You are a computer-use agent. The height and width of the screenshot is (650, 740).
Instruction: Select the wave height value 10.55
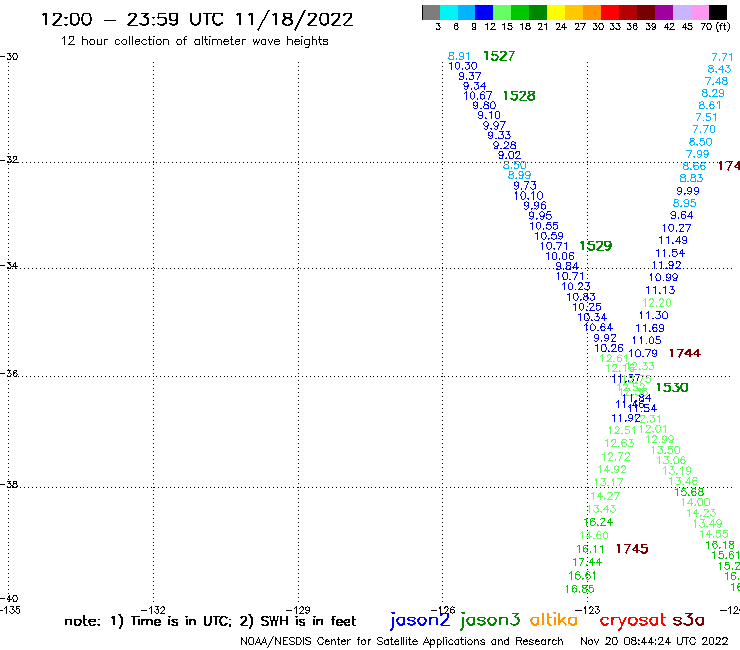pos(544,226)
